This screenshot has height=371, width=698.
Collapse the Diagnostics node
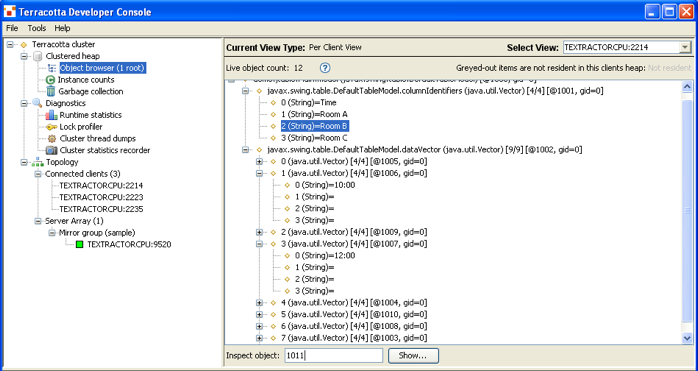click(24, 103)
